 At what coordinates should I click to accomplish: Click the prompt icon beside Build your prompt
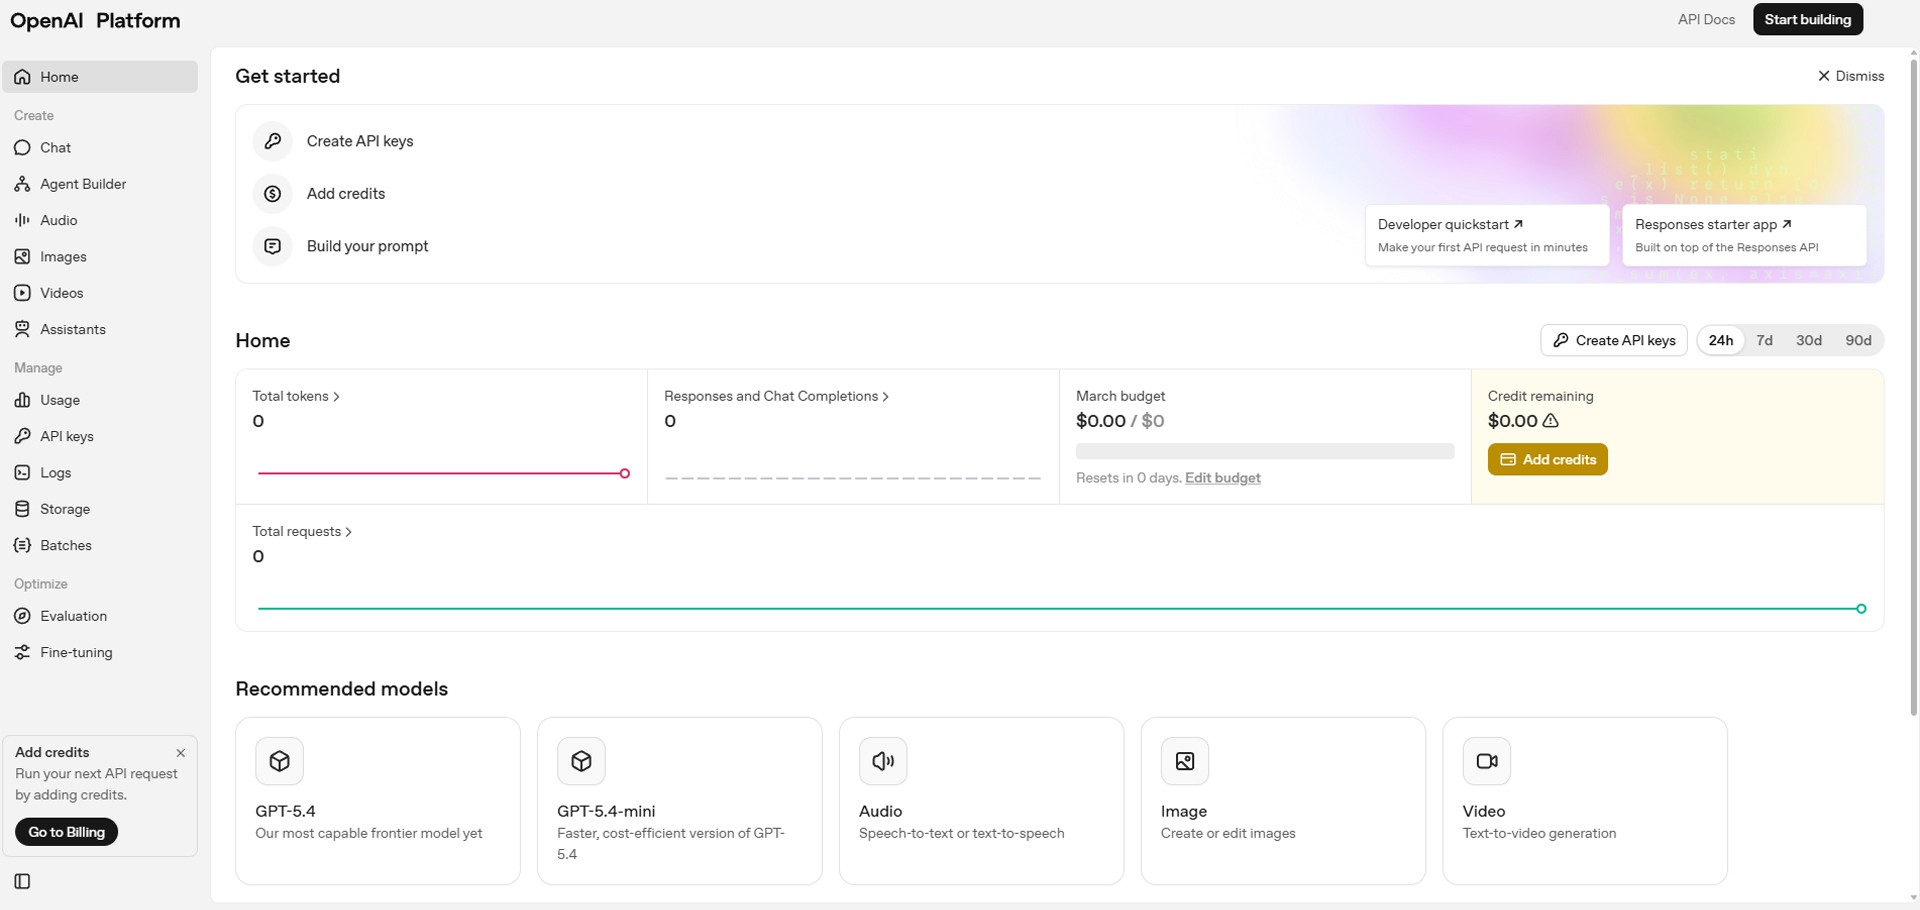coord(272,246)
